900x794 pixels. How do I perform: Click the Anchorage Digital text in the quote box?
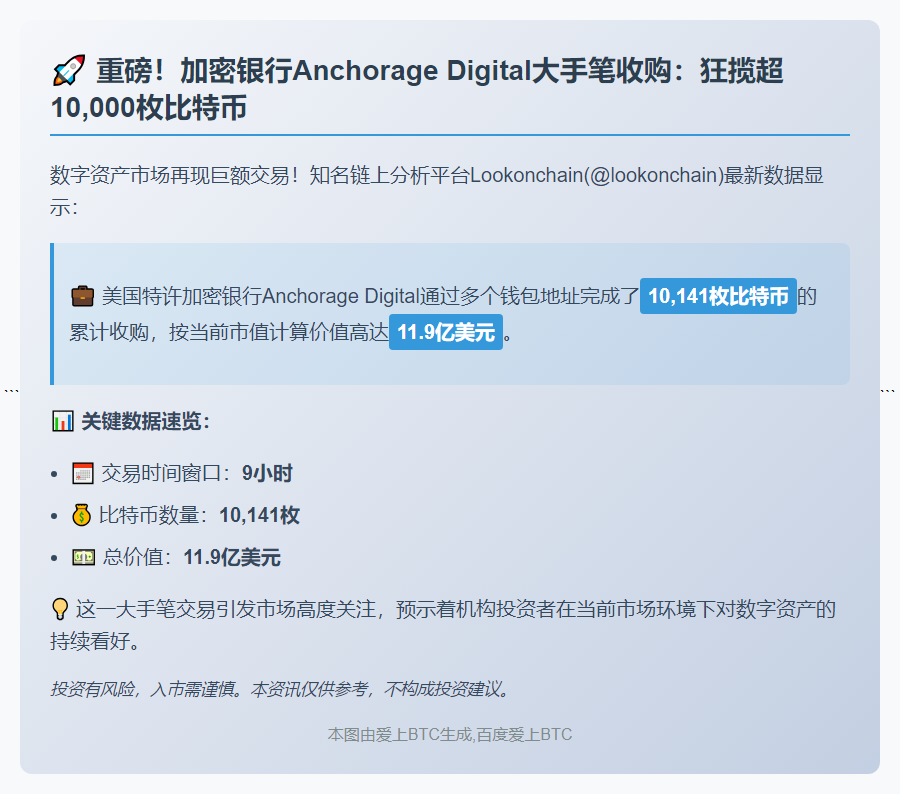338,297
